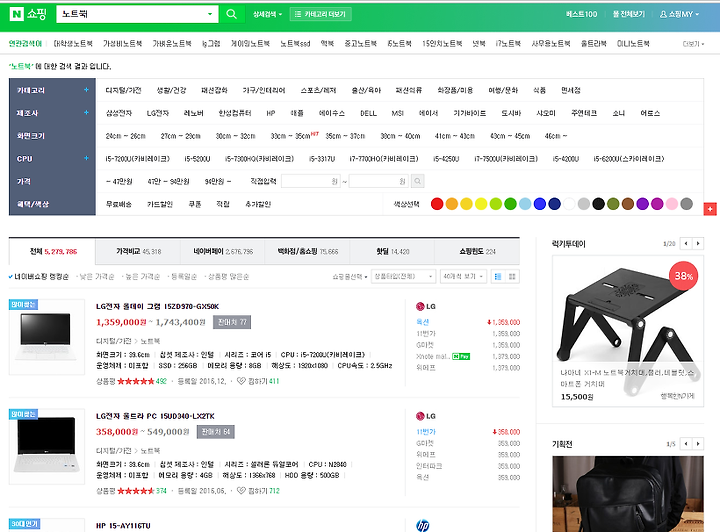Viewport: 720px width, 532px height.
Task: Open the 상세검색 dropdown
Action: 267,14
